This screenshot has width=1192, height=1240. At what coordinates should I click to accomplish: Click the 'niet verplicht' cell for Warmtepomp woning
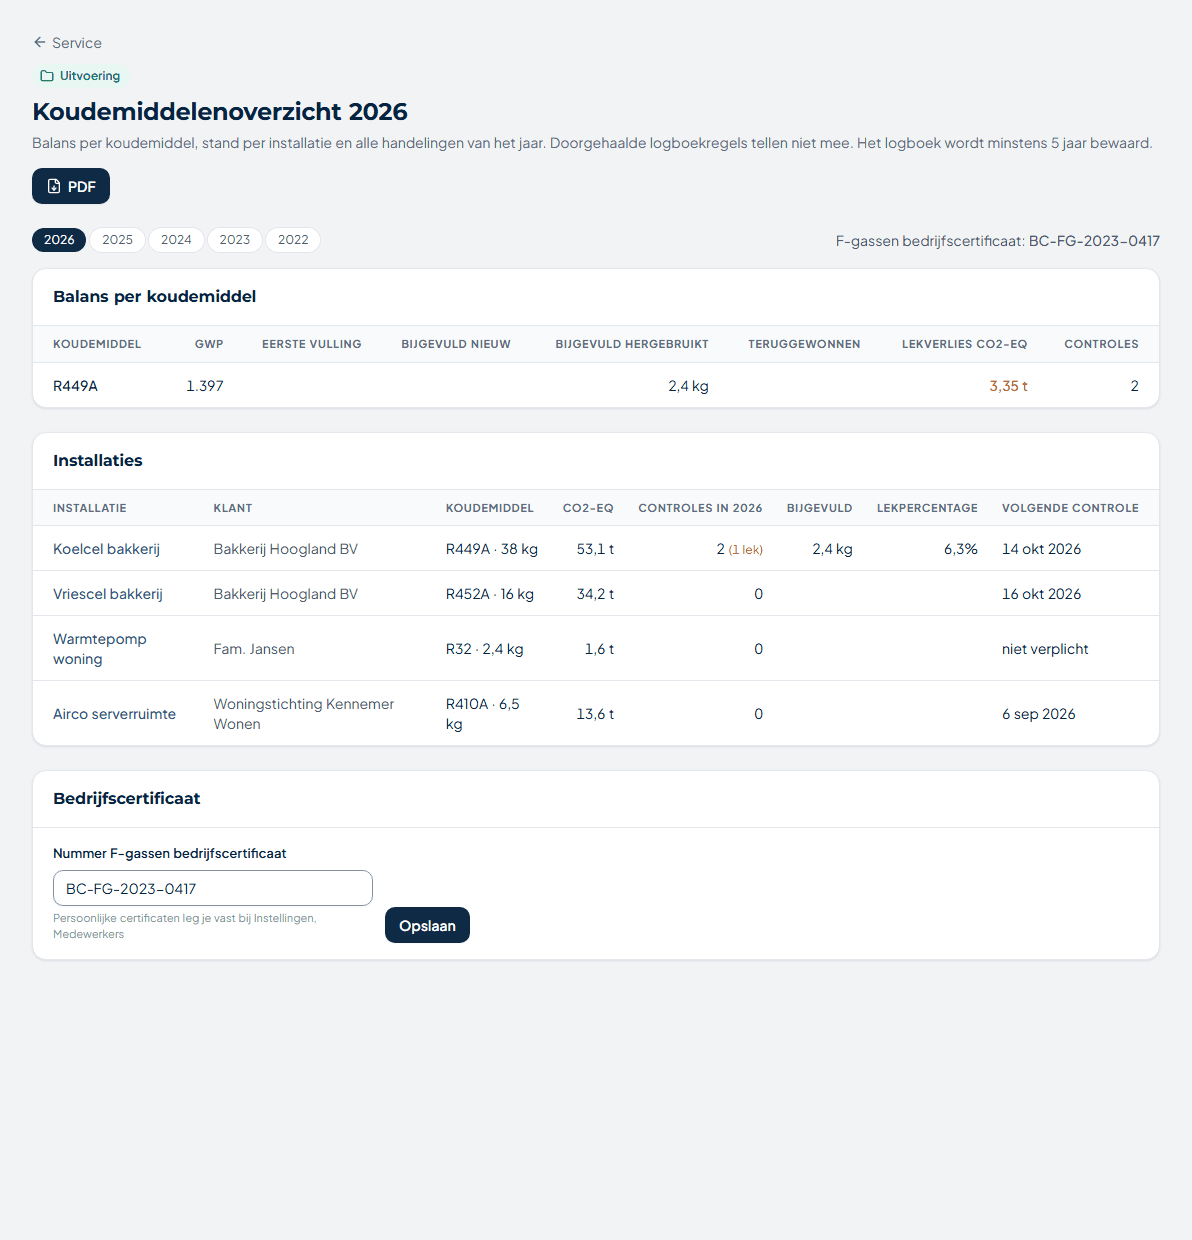pyautogui.click(x=1045, y=649)
